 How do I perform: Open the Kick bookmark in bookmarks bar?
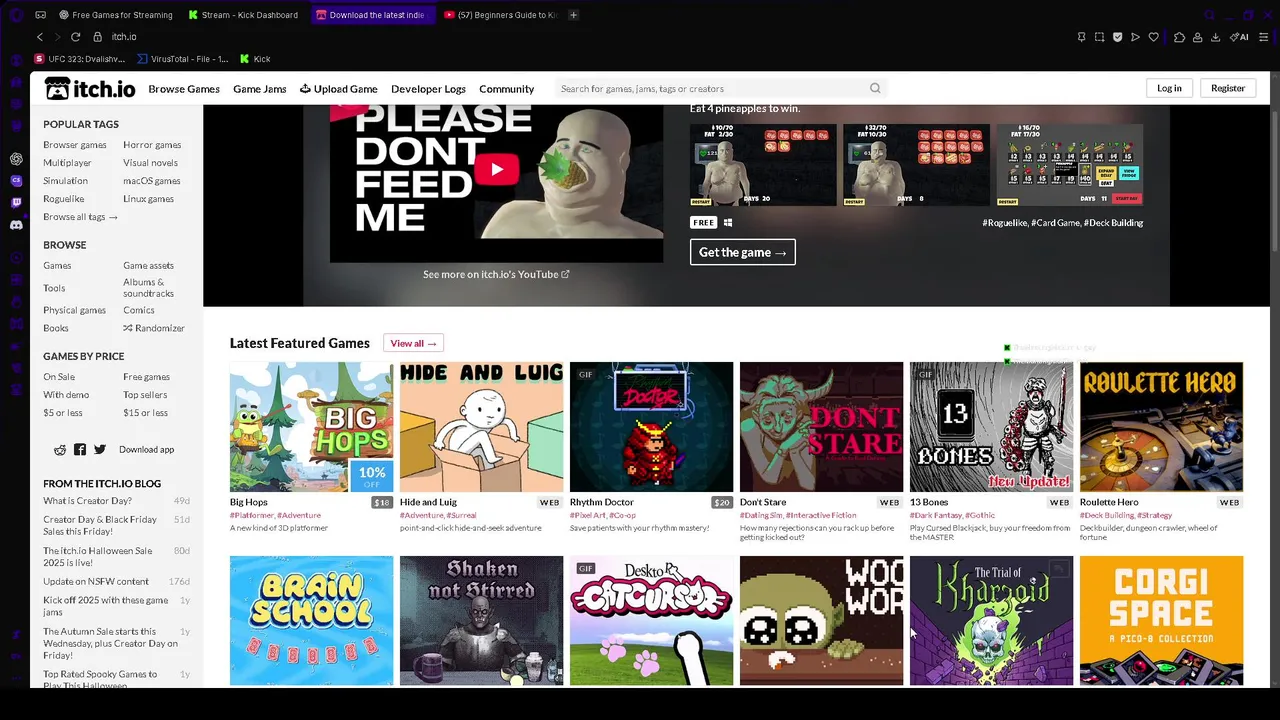[256, 59]
